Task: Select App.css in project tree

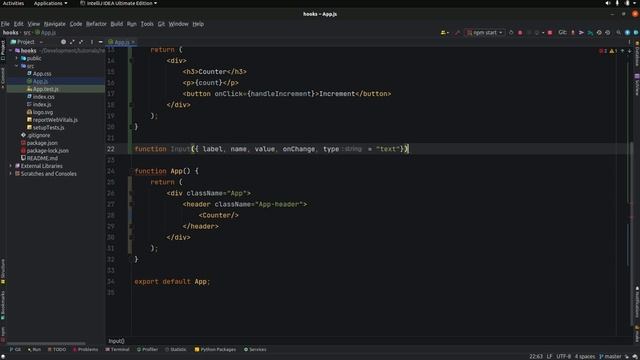Action: [x=42, y=74]
